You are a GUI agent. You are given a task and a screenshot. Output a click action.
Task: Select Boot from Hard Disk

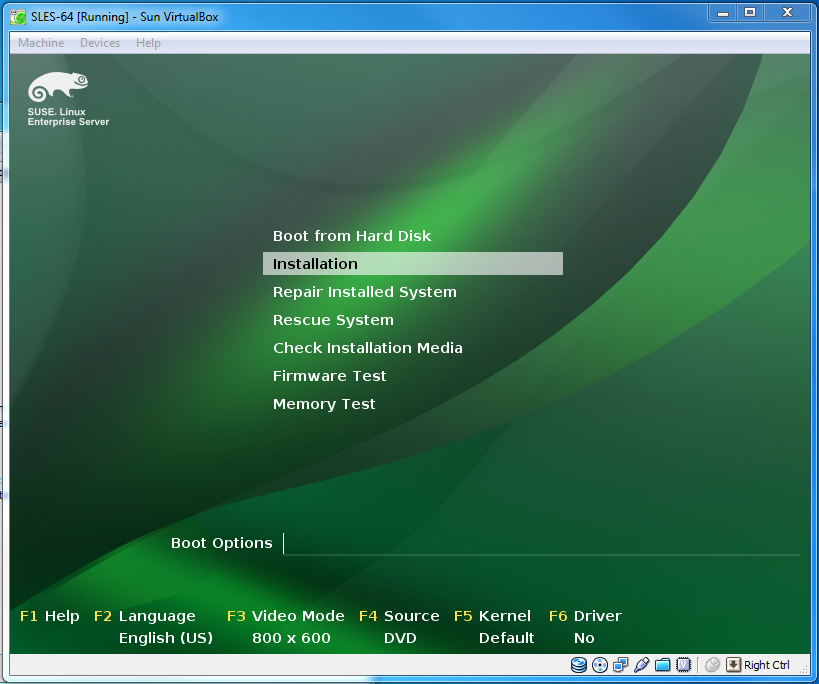352,236
